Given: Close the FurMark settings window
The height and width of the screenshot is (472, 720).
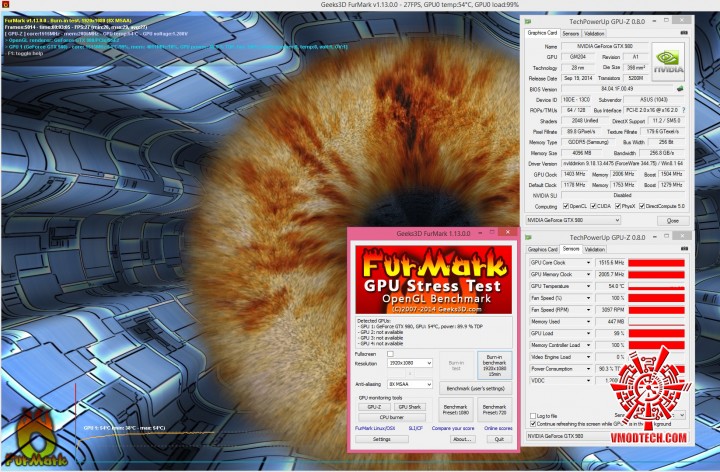Looking at the screenshot, I should pos(508,232).
